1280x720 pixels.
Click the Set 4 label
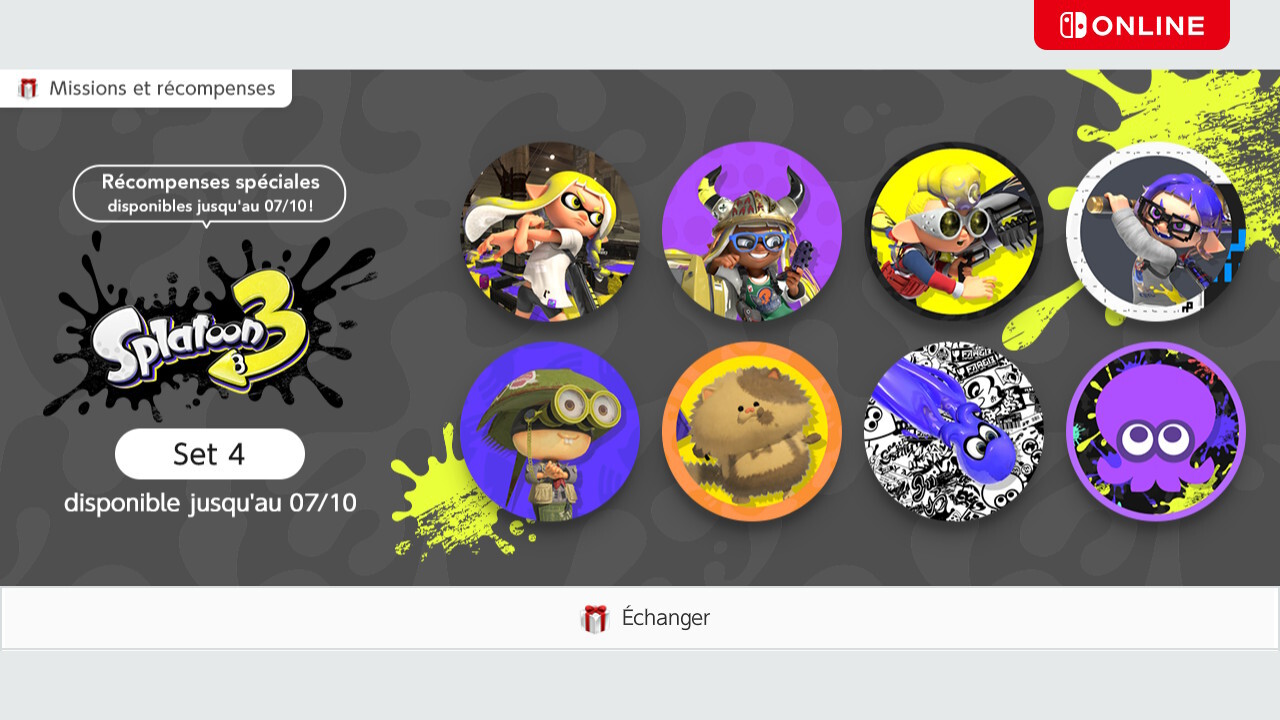click(x=209, y=454)
